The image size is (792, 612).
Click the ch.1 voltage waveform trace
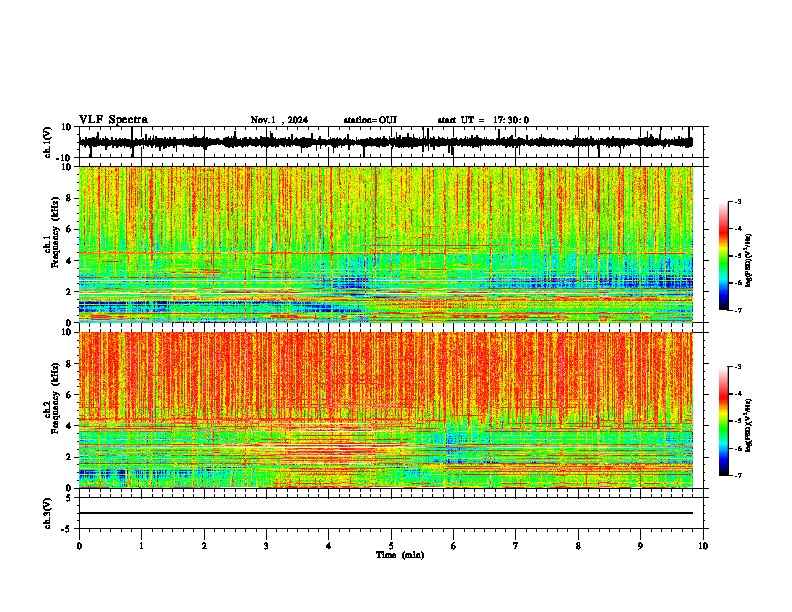tap(385, 142)
